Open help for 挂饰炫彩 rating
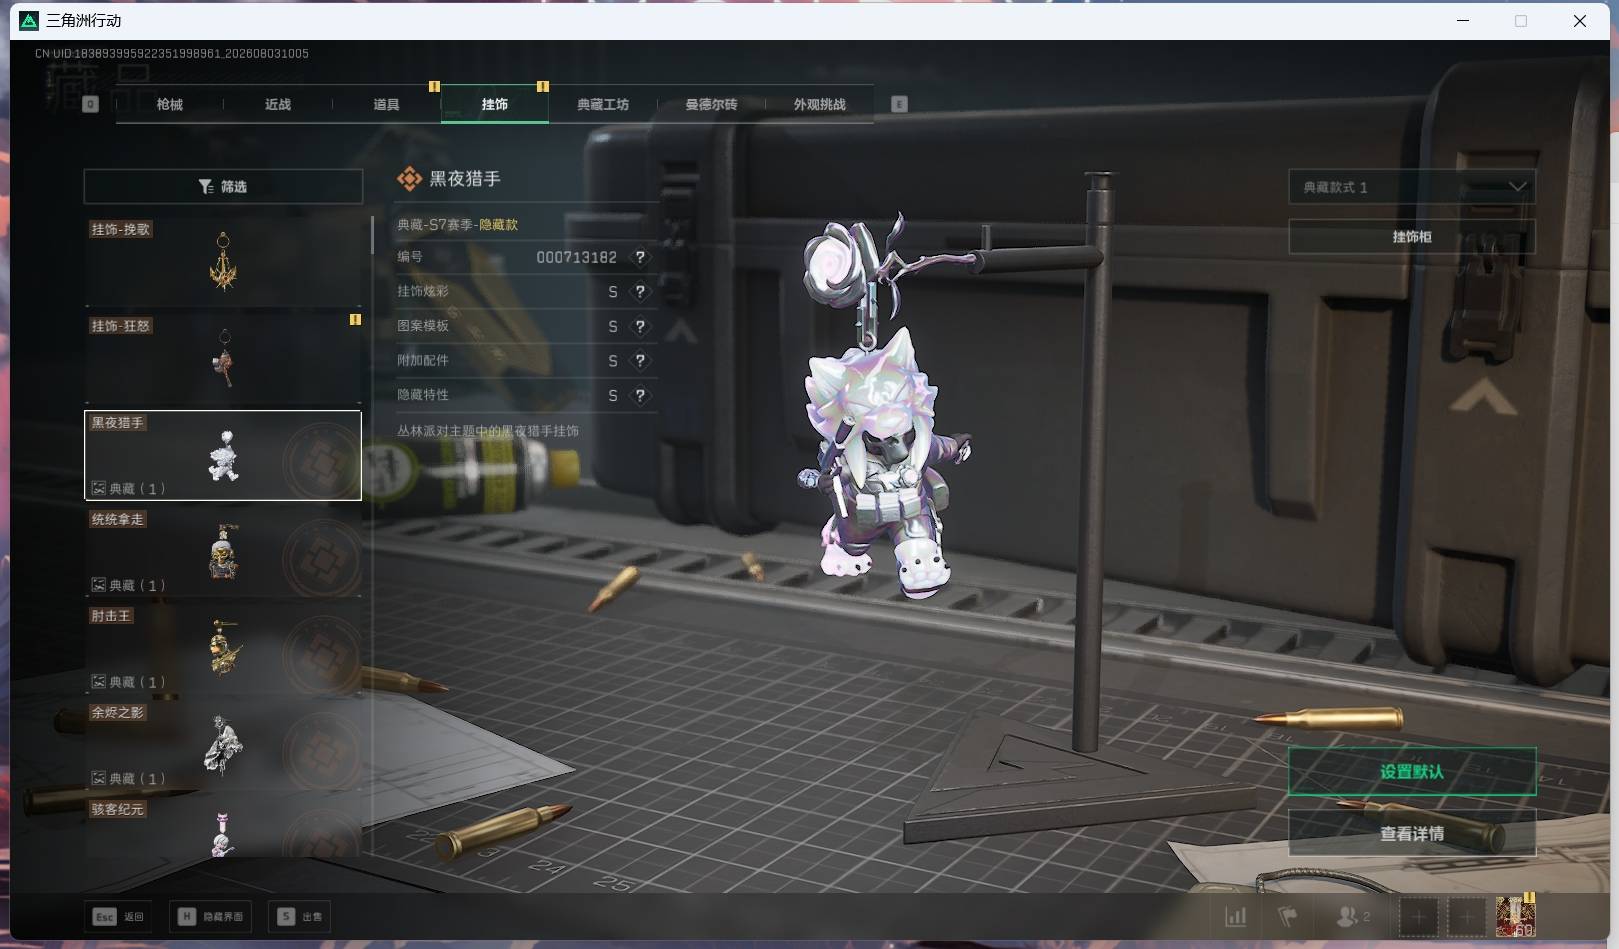Viewport: 1619px width, 949px height. [x=640, y=291]
